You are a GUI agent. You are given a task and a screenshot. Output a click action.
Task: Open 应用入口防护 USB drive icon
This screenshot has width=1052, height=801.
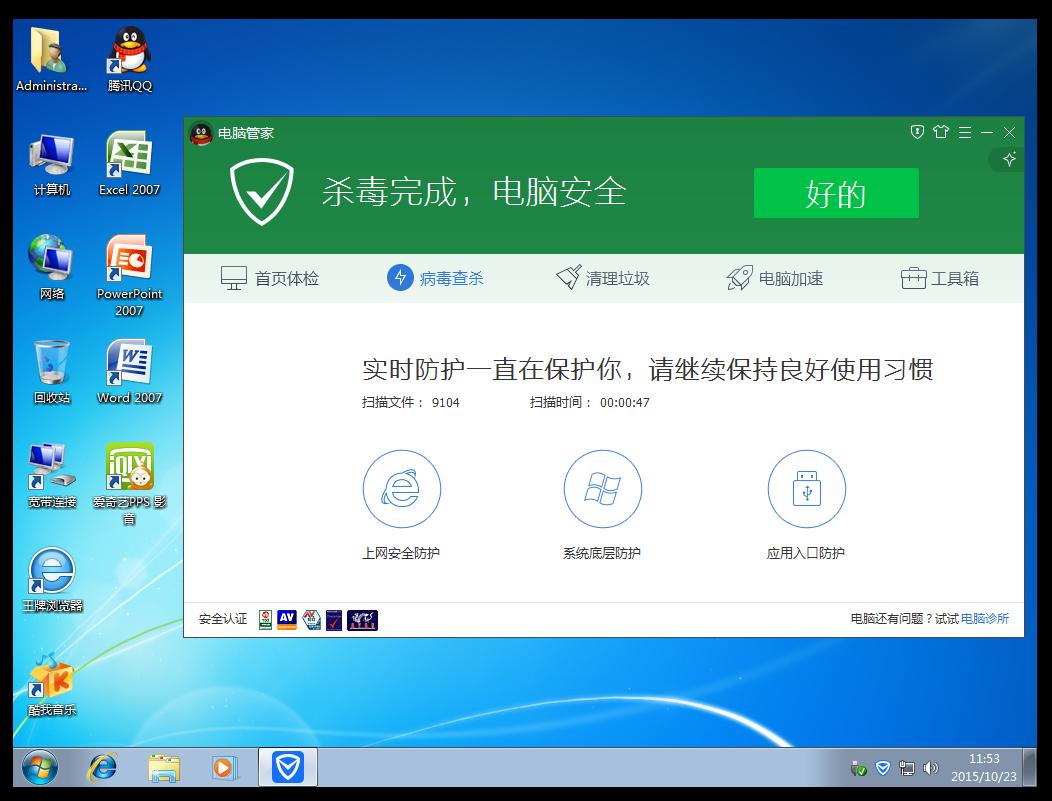806,488
